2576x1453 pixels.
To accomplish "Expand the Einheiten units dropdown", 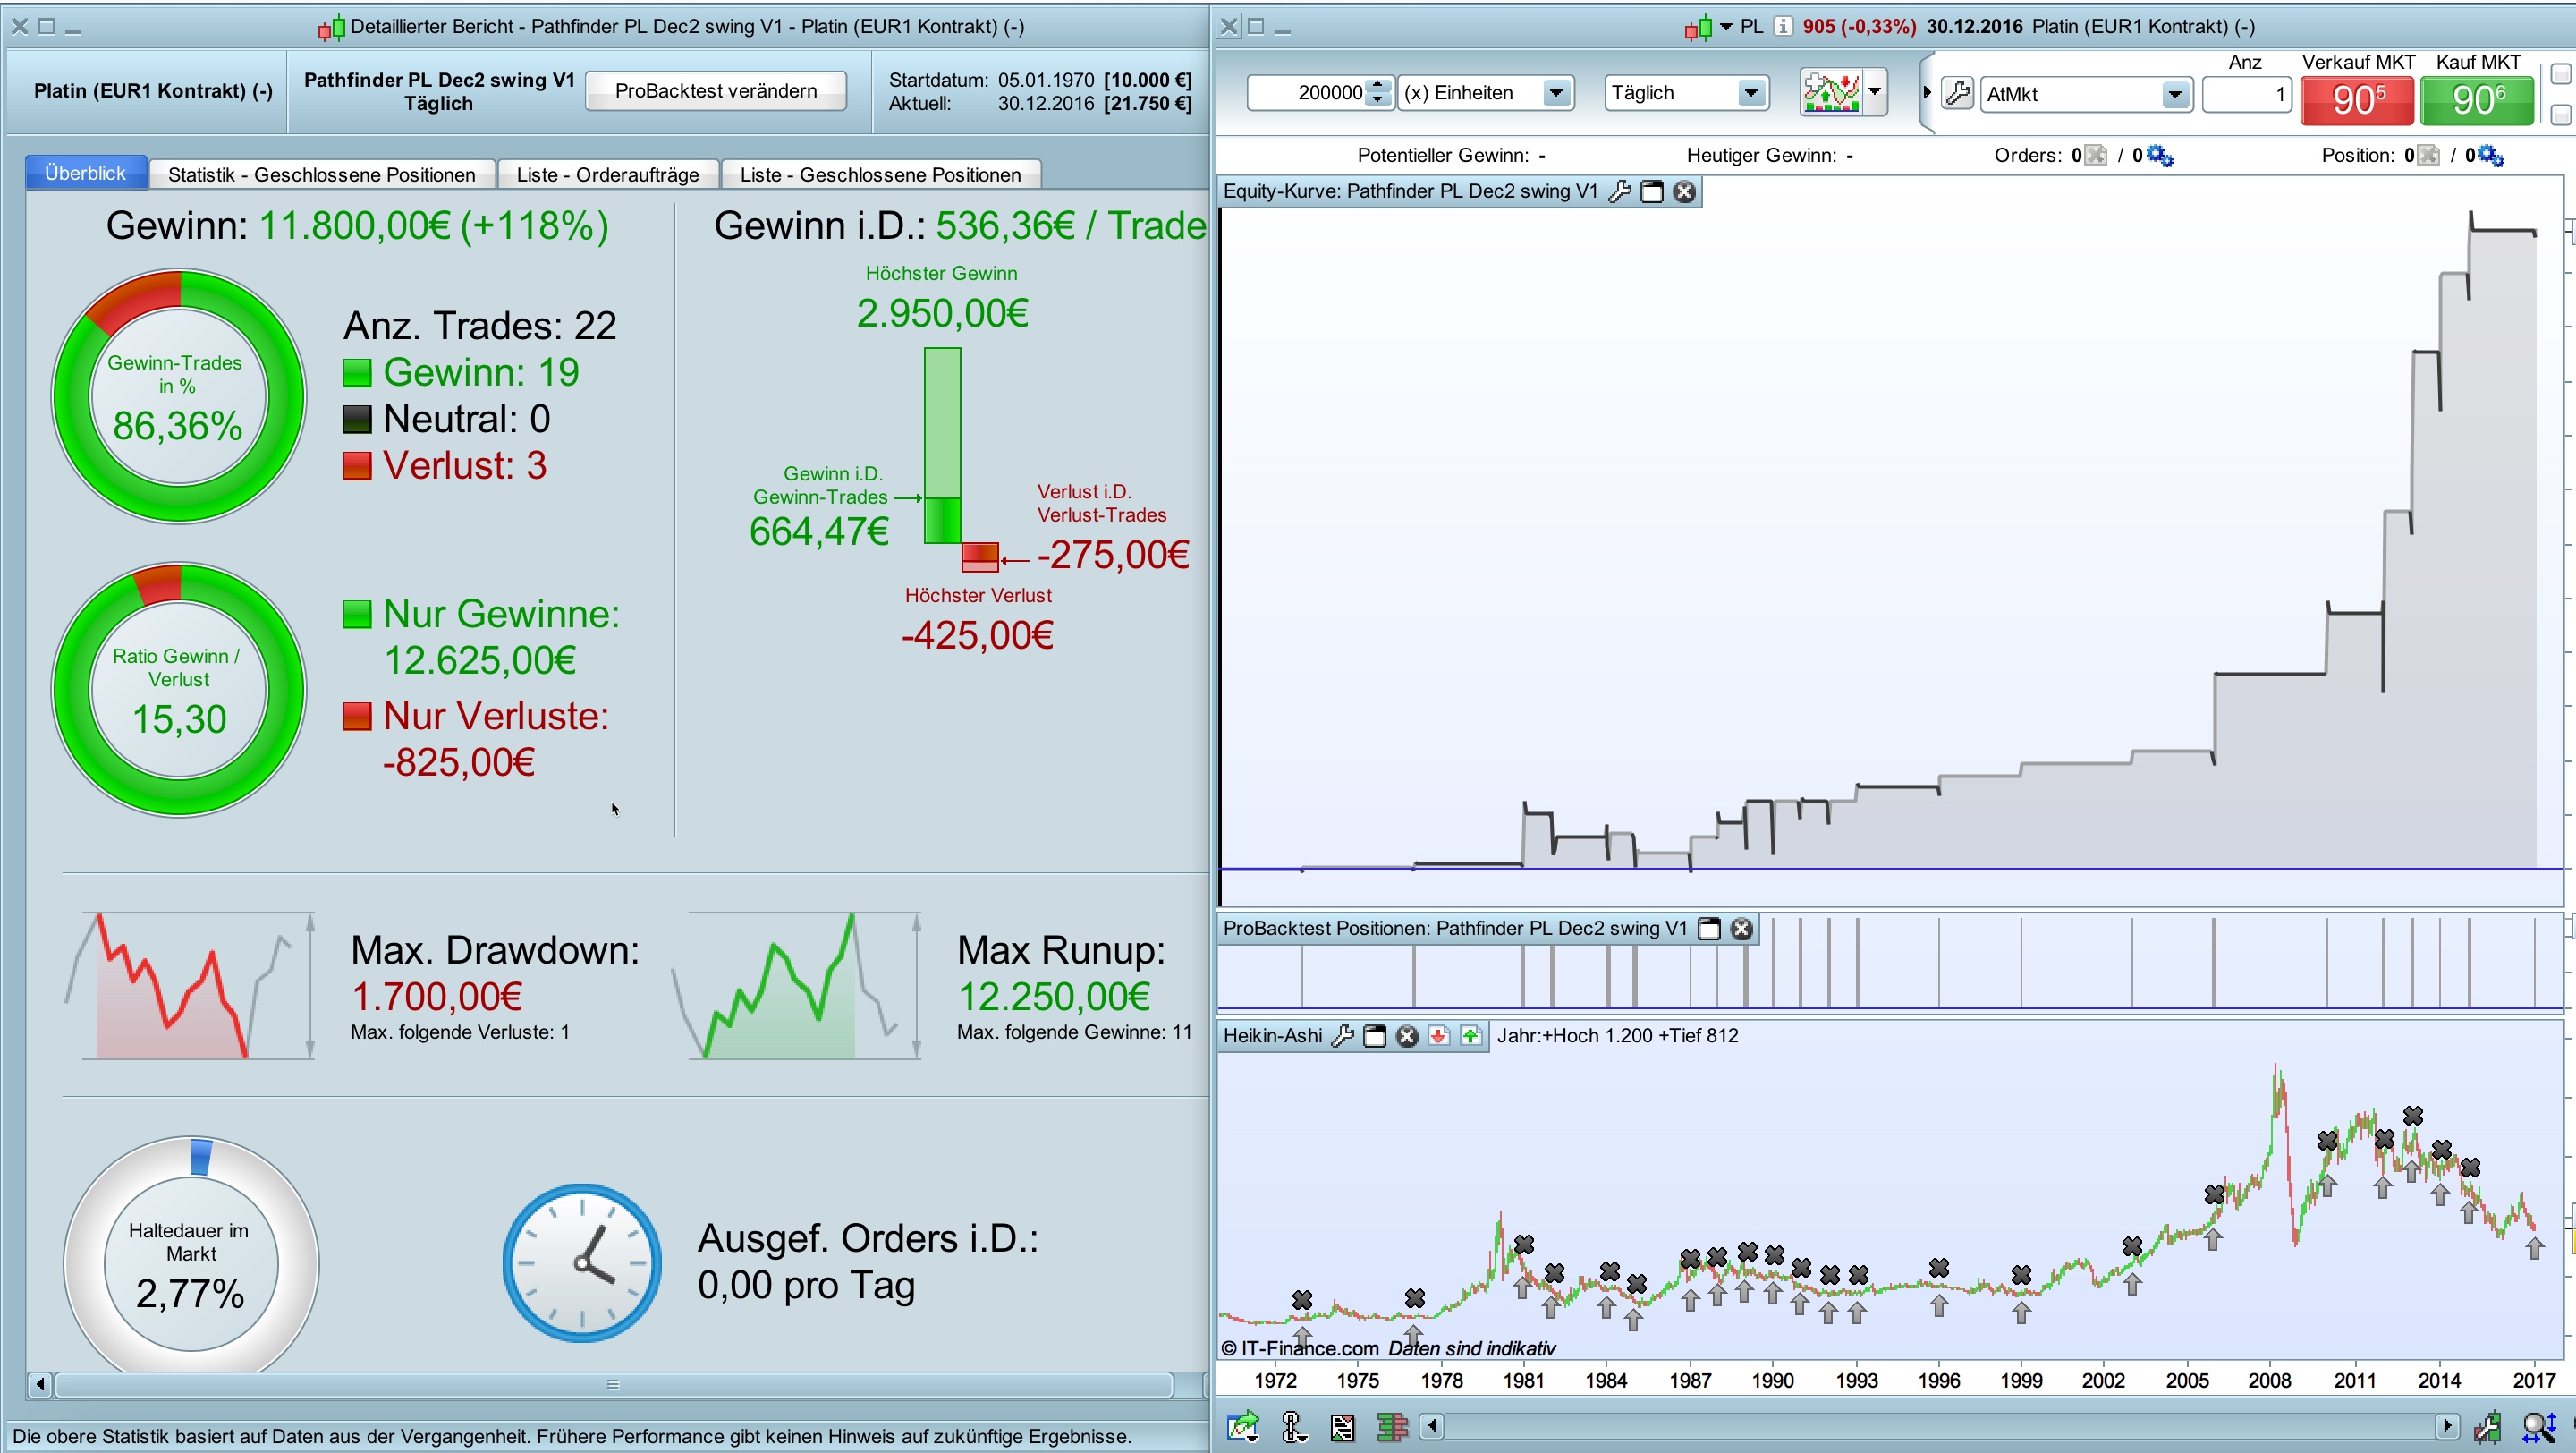I will [1555, 93].
